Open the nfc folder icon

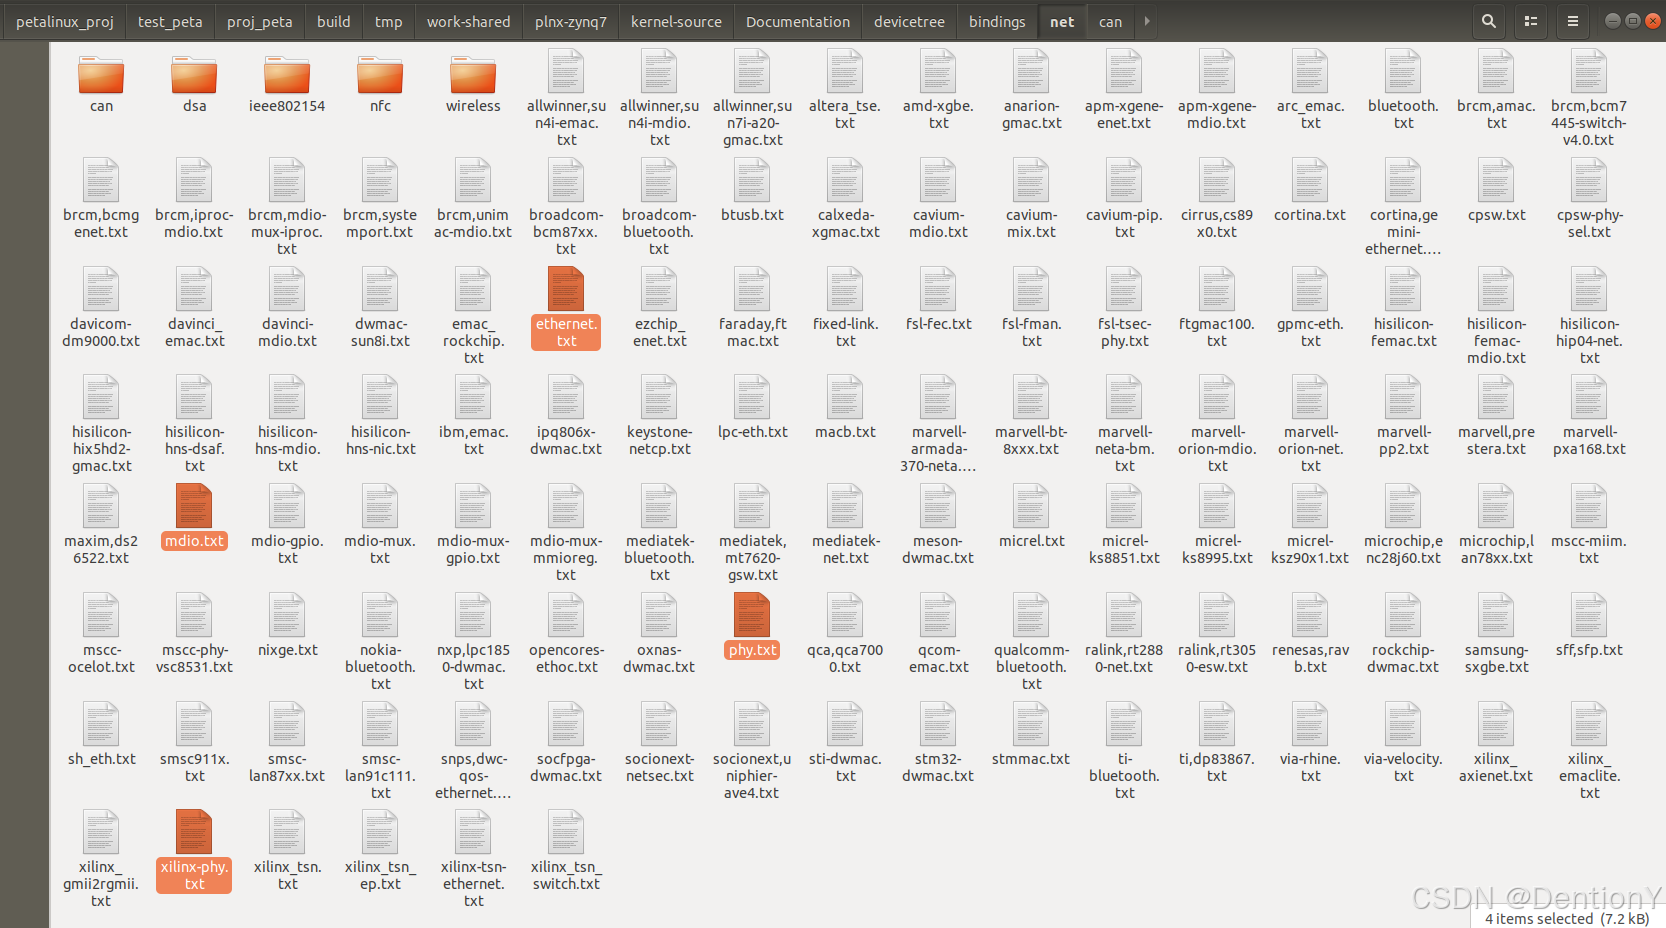tap(380, 75)
